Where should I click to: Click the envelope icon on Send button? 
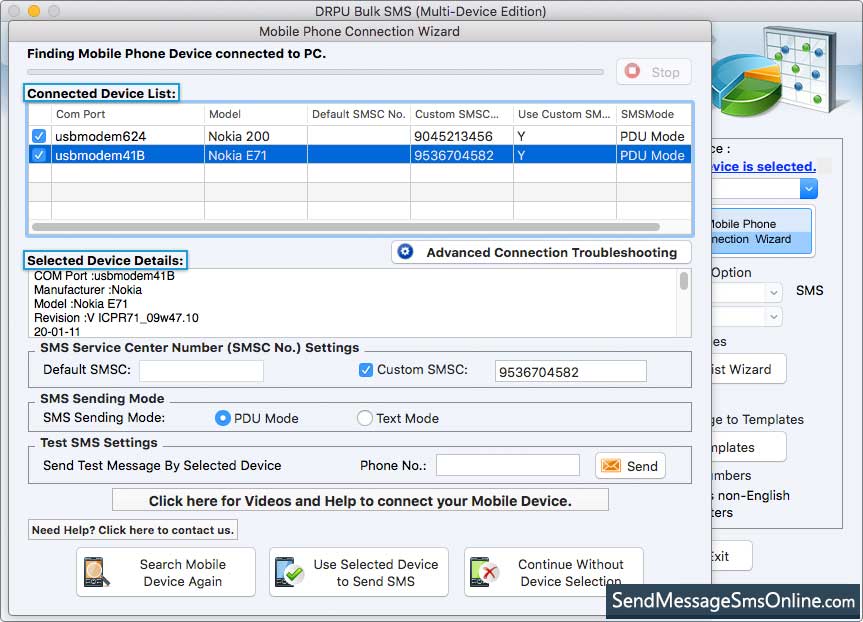pyautogui.click(x=611, y=466)
